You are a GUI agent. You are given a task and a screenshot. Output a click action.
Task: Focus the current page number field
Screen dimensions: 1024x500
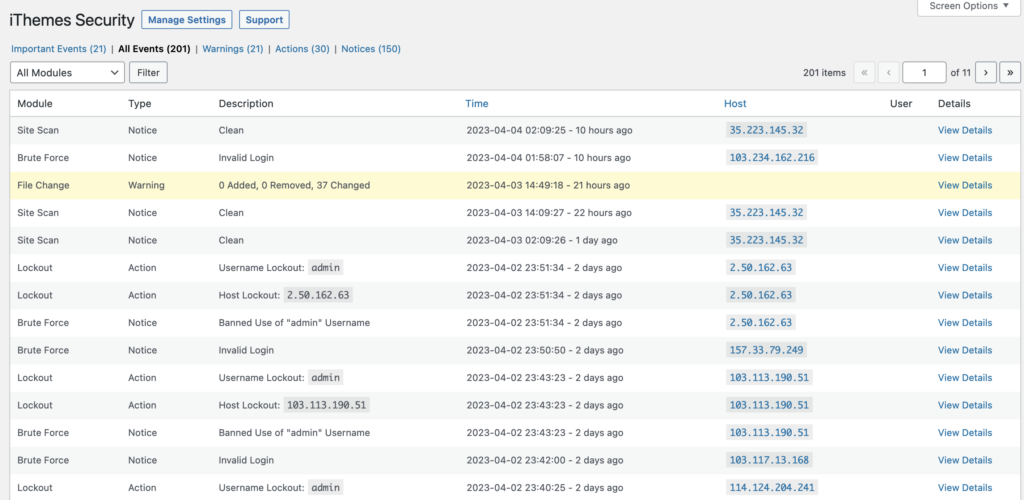click(924, 72)
